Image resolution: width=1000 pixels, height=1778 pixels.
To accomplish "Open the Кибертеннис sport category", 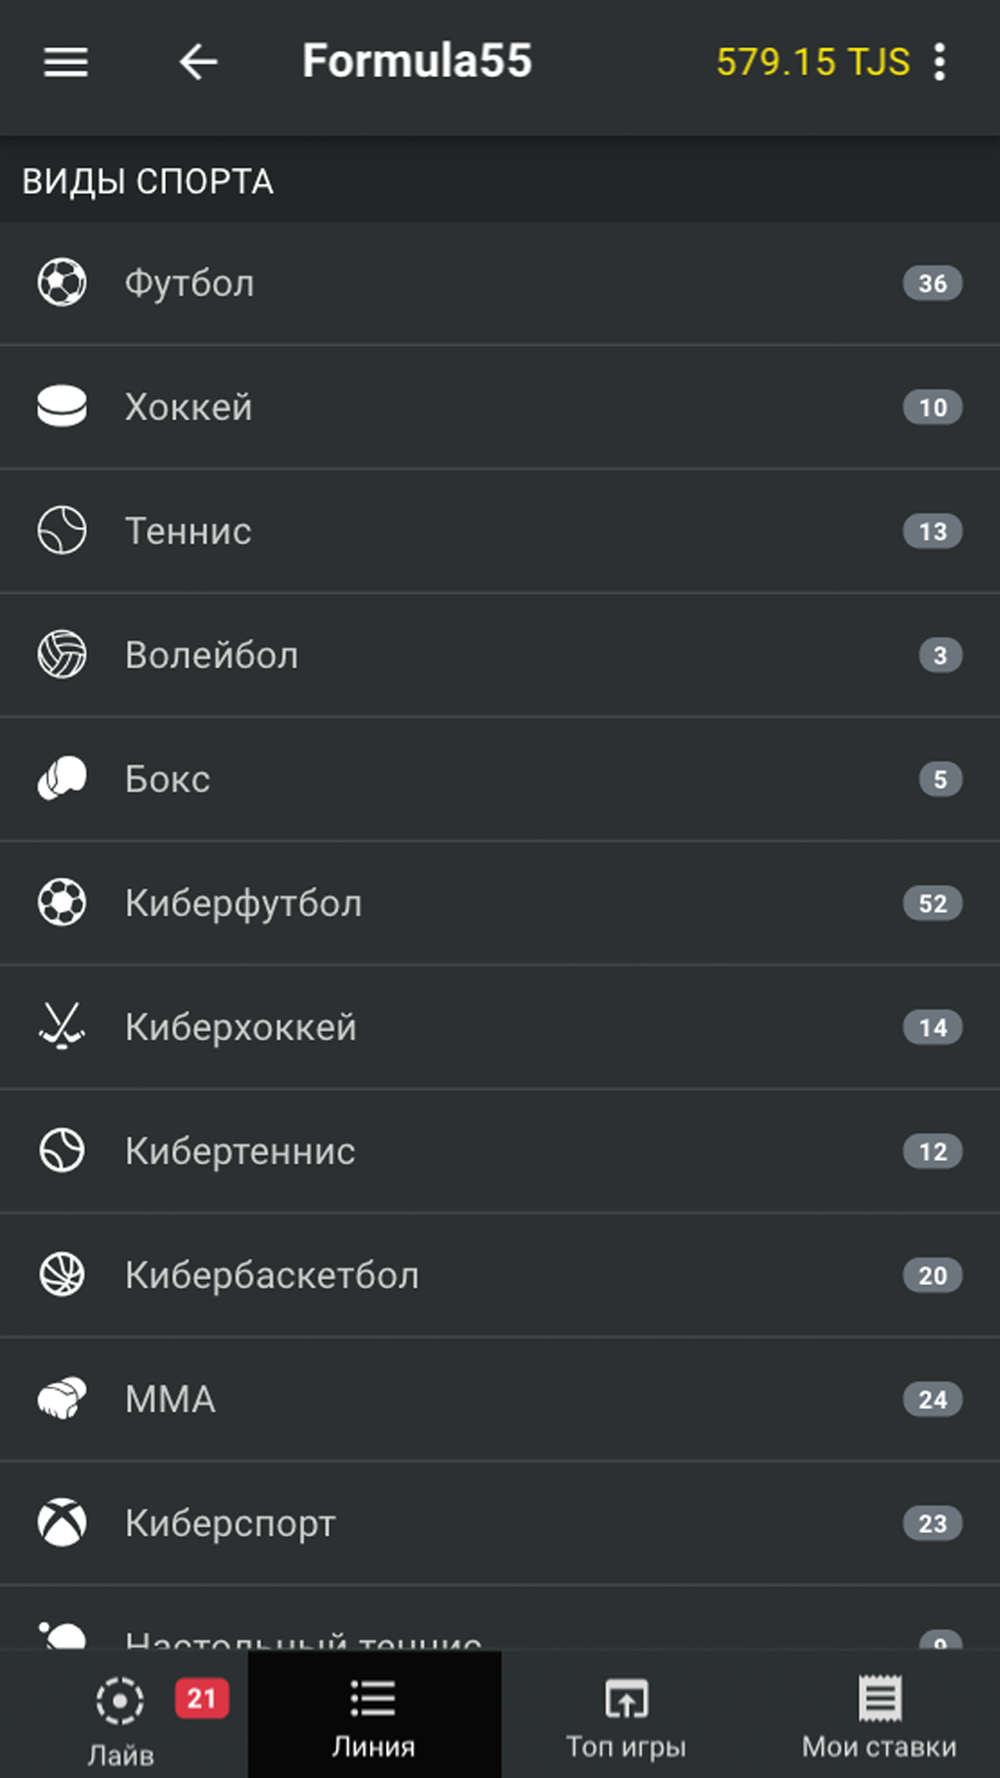I will [240, 1151].
